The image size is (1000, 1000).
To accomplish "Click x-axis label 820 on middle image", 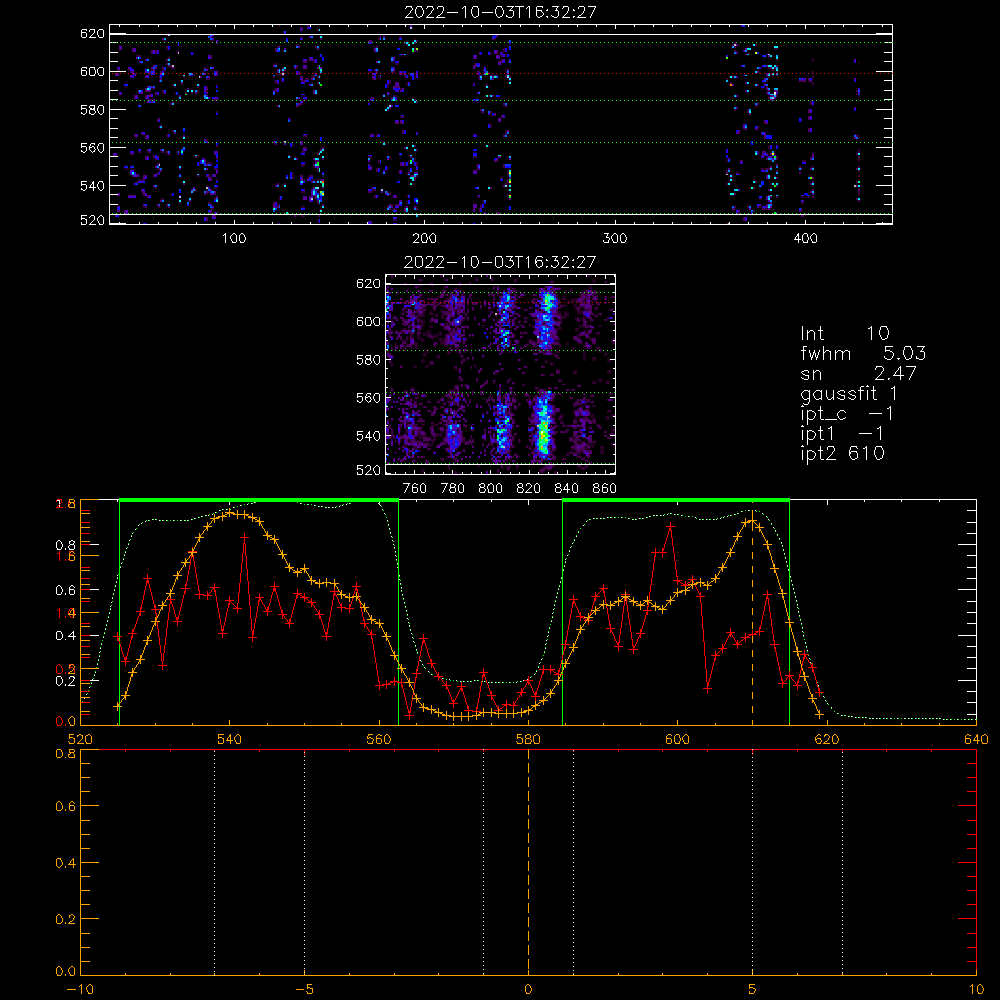I will click(x=529, y=489).
